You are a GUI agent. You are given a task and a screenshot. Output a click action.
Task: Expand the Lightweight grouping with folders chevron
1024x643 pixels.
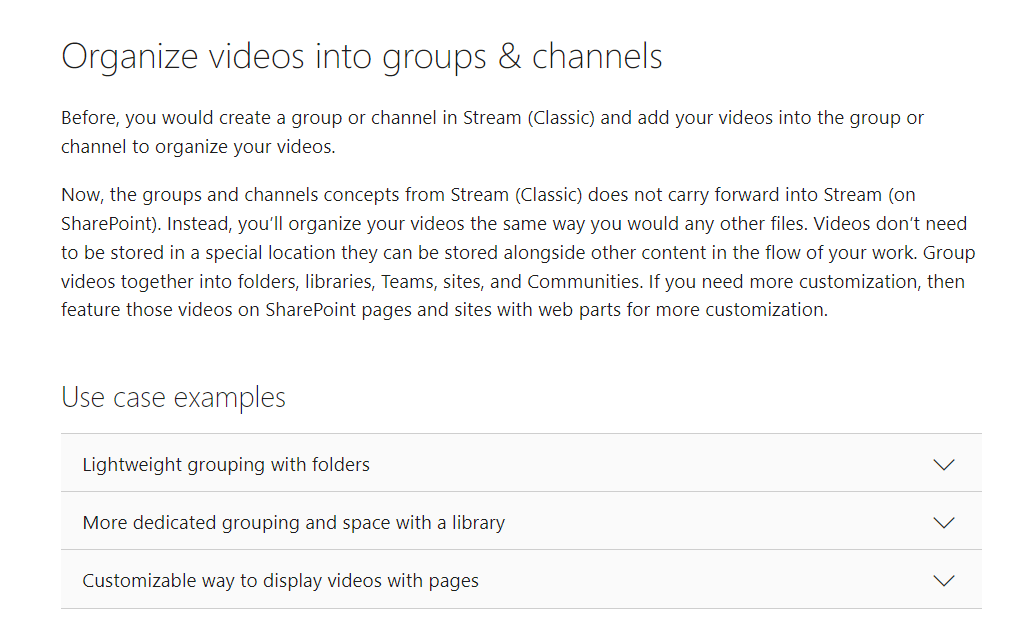pos(944,464)
